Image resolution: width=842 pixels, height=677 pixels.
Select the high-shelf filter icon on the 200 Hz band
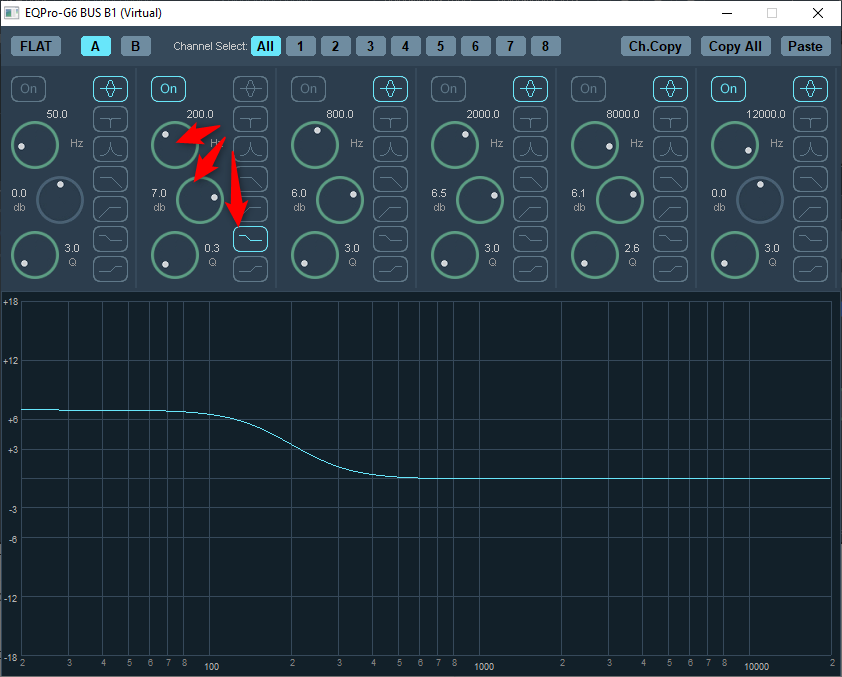250,269
